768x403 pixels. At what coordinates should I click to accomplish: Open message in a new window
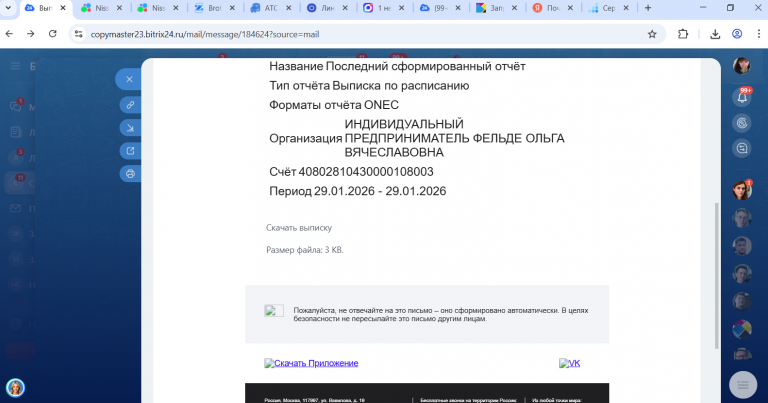click(x=130, y=151)
